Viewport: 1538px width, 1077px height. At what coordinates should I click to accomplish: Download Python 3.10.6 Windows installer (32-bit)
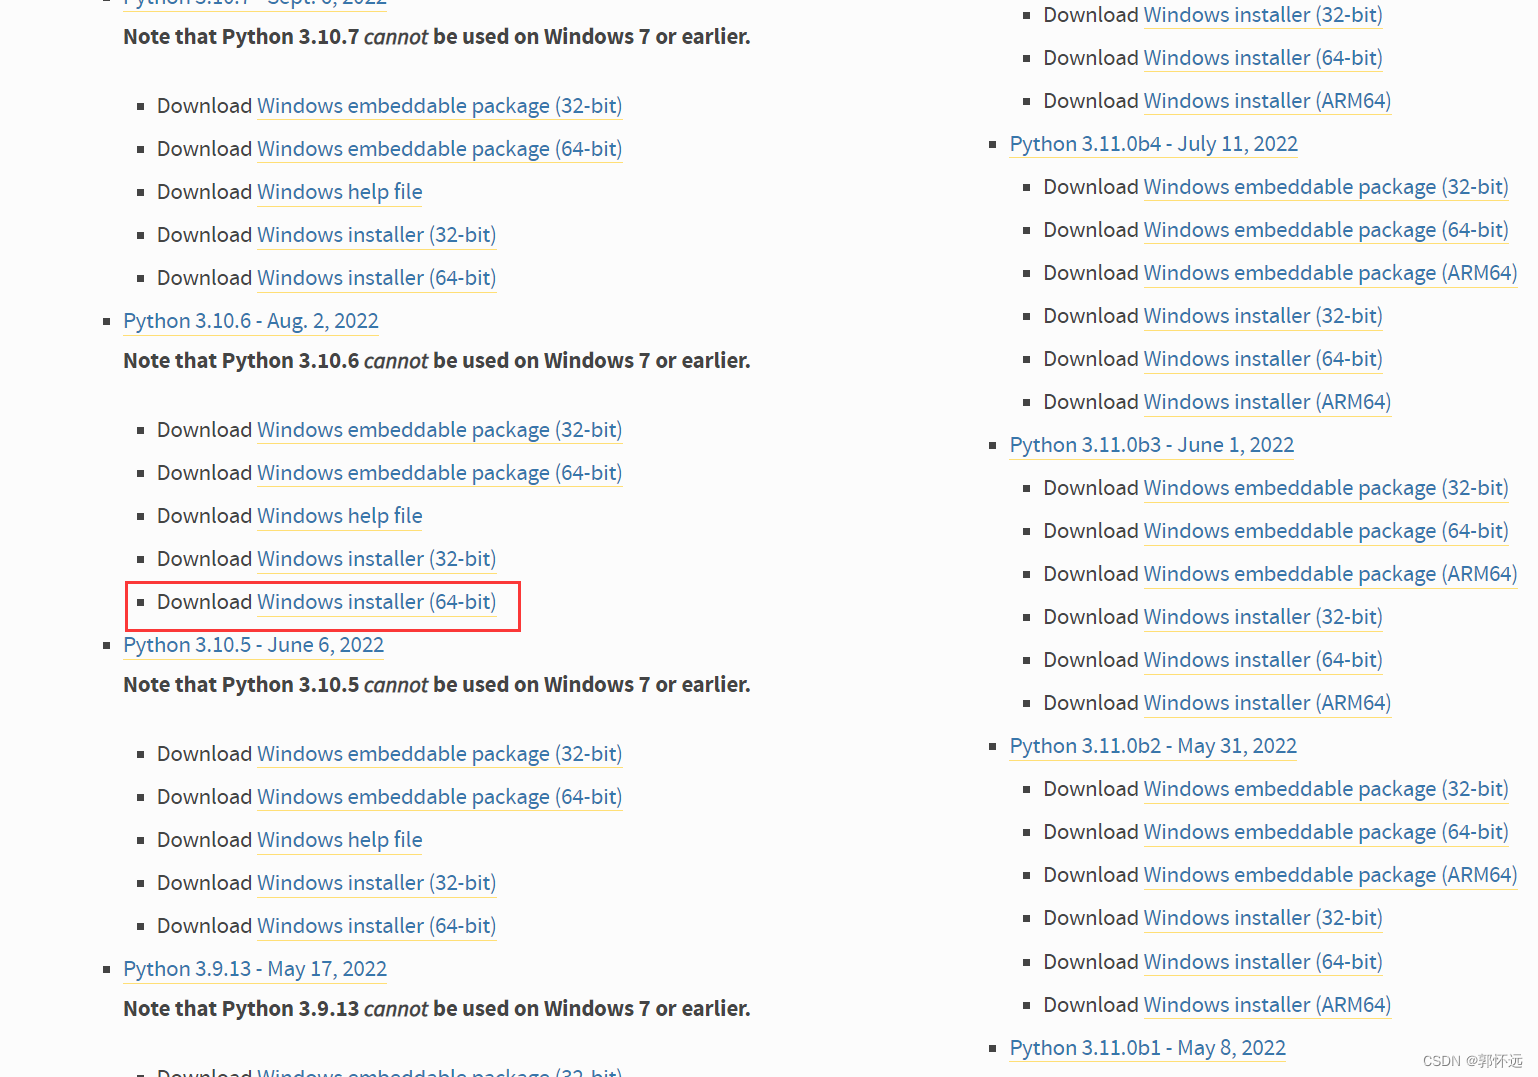click(x=376, y=559)
